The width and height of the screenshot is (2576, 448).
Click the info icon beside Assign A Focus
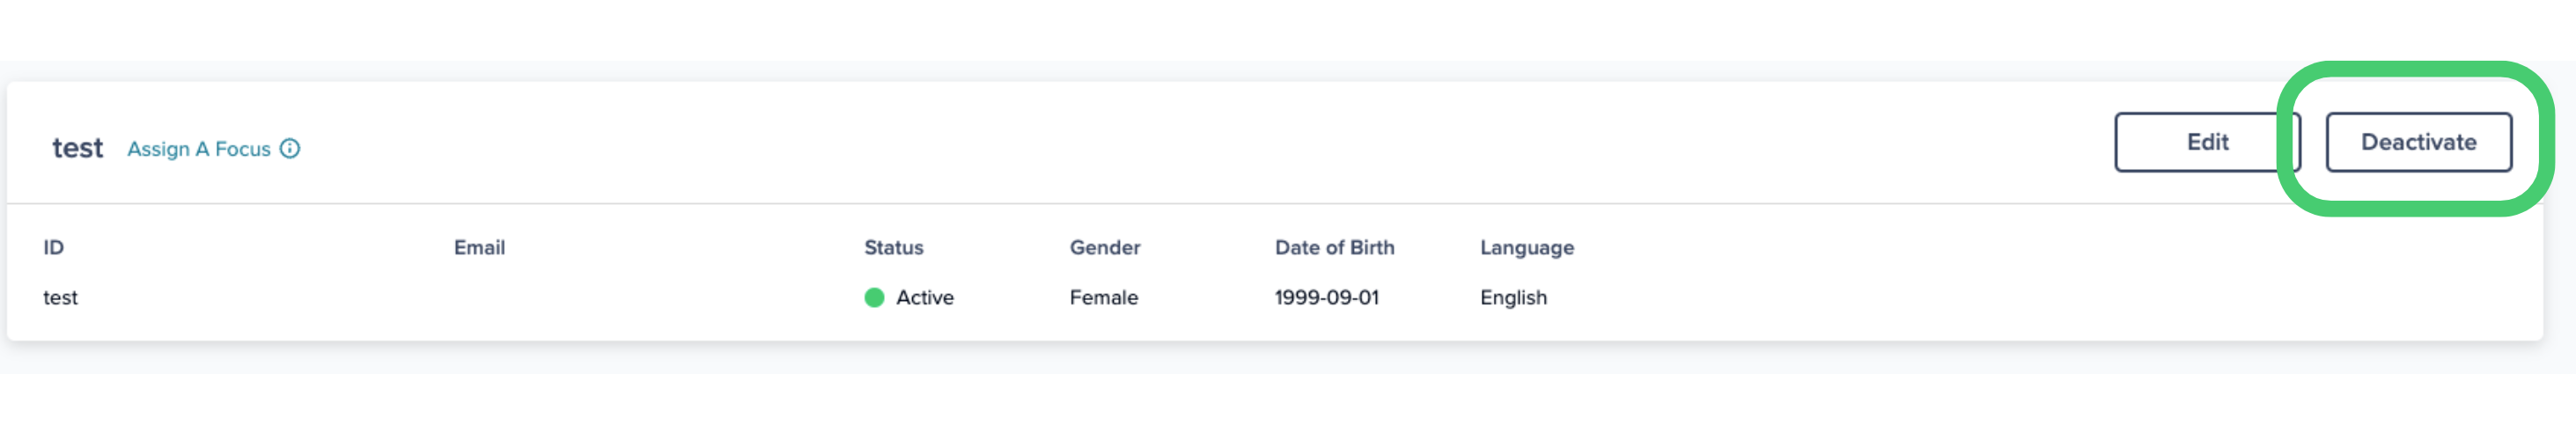[x=290, y=149]
